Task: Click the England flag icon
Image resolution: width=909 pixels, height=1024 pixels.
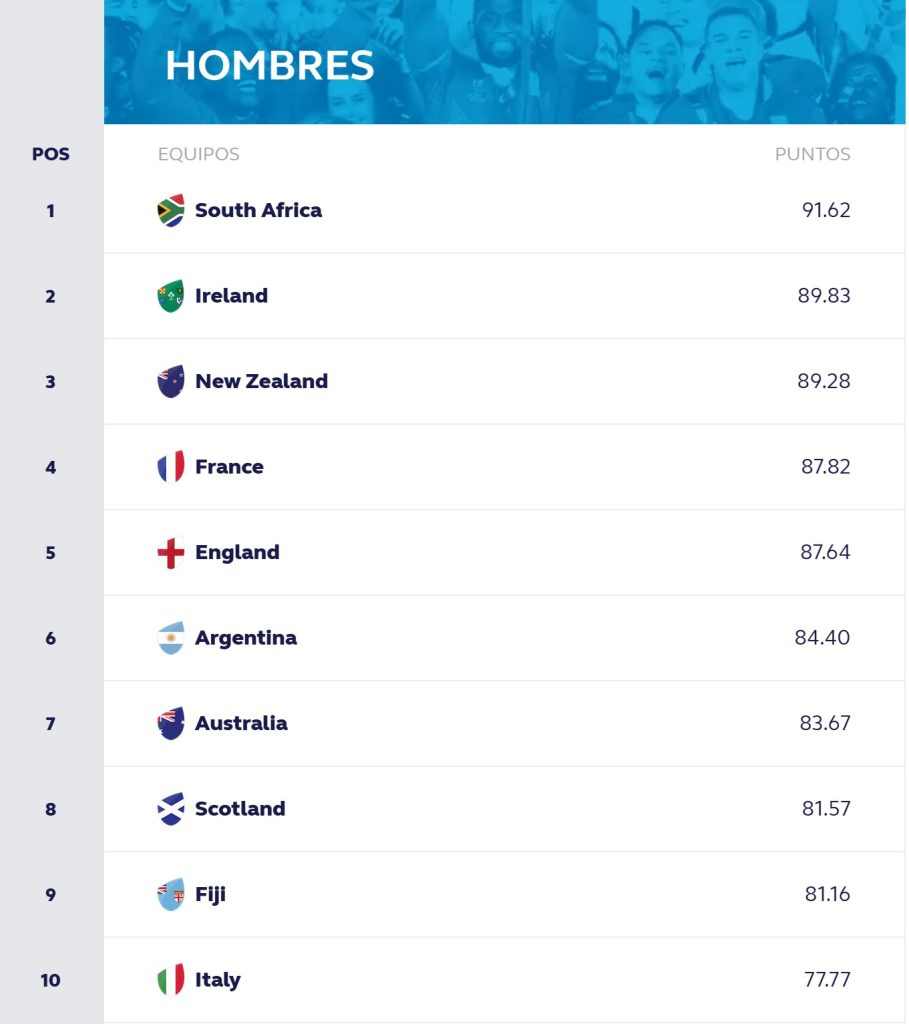Action: (171, 552)
